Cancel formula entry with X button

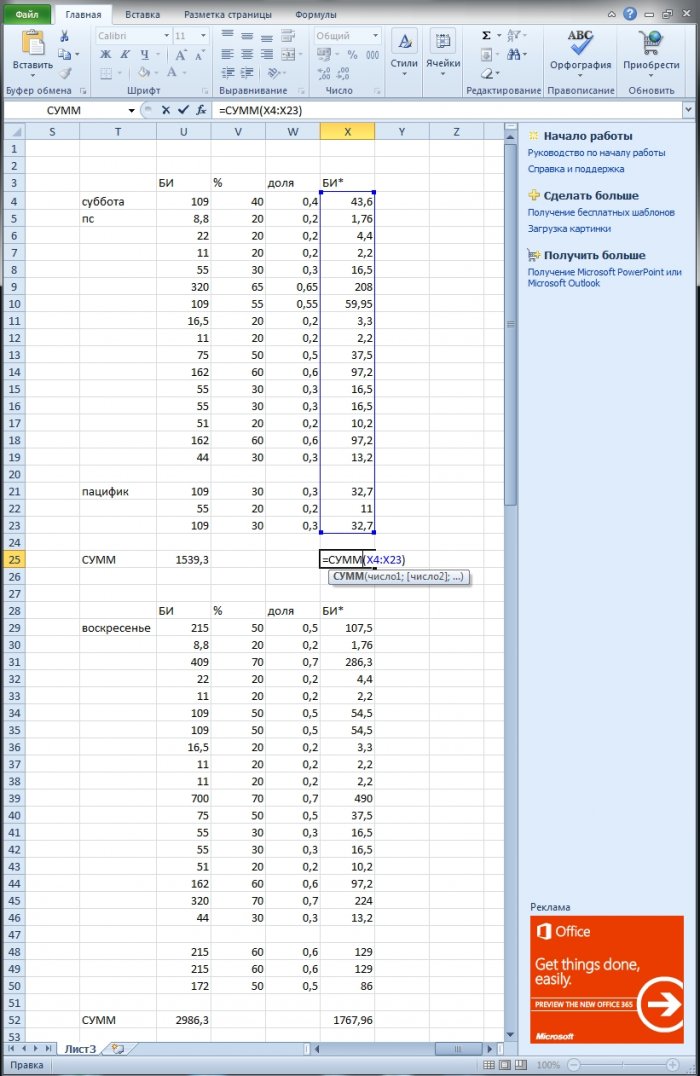[x=165, y=110]
